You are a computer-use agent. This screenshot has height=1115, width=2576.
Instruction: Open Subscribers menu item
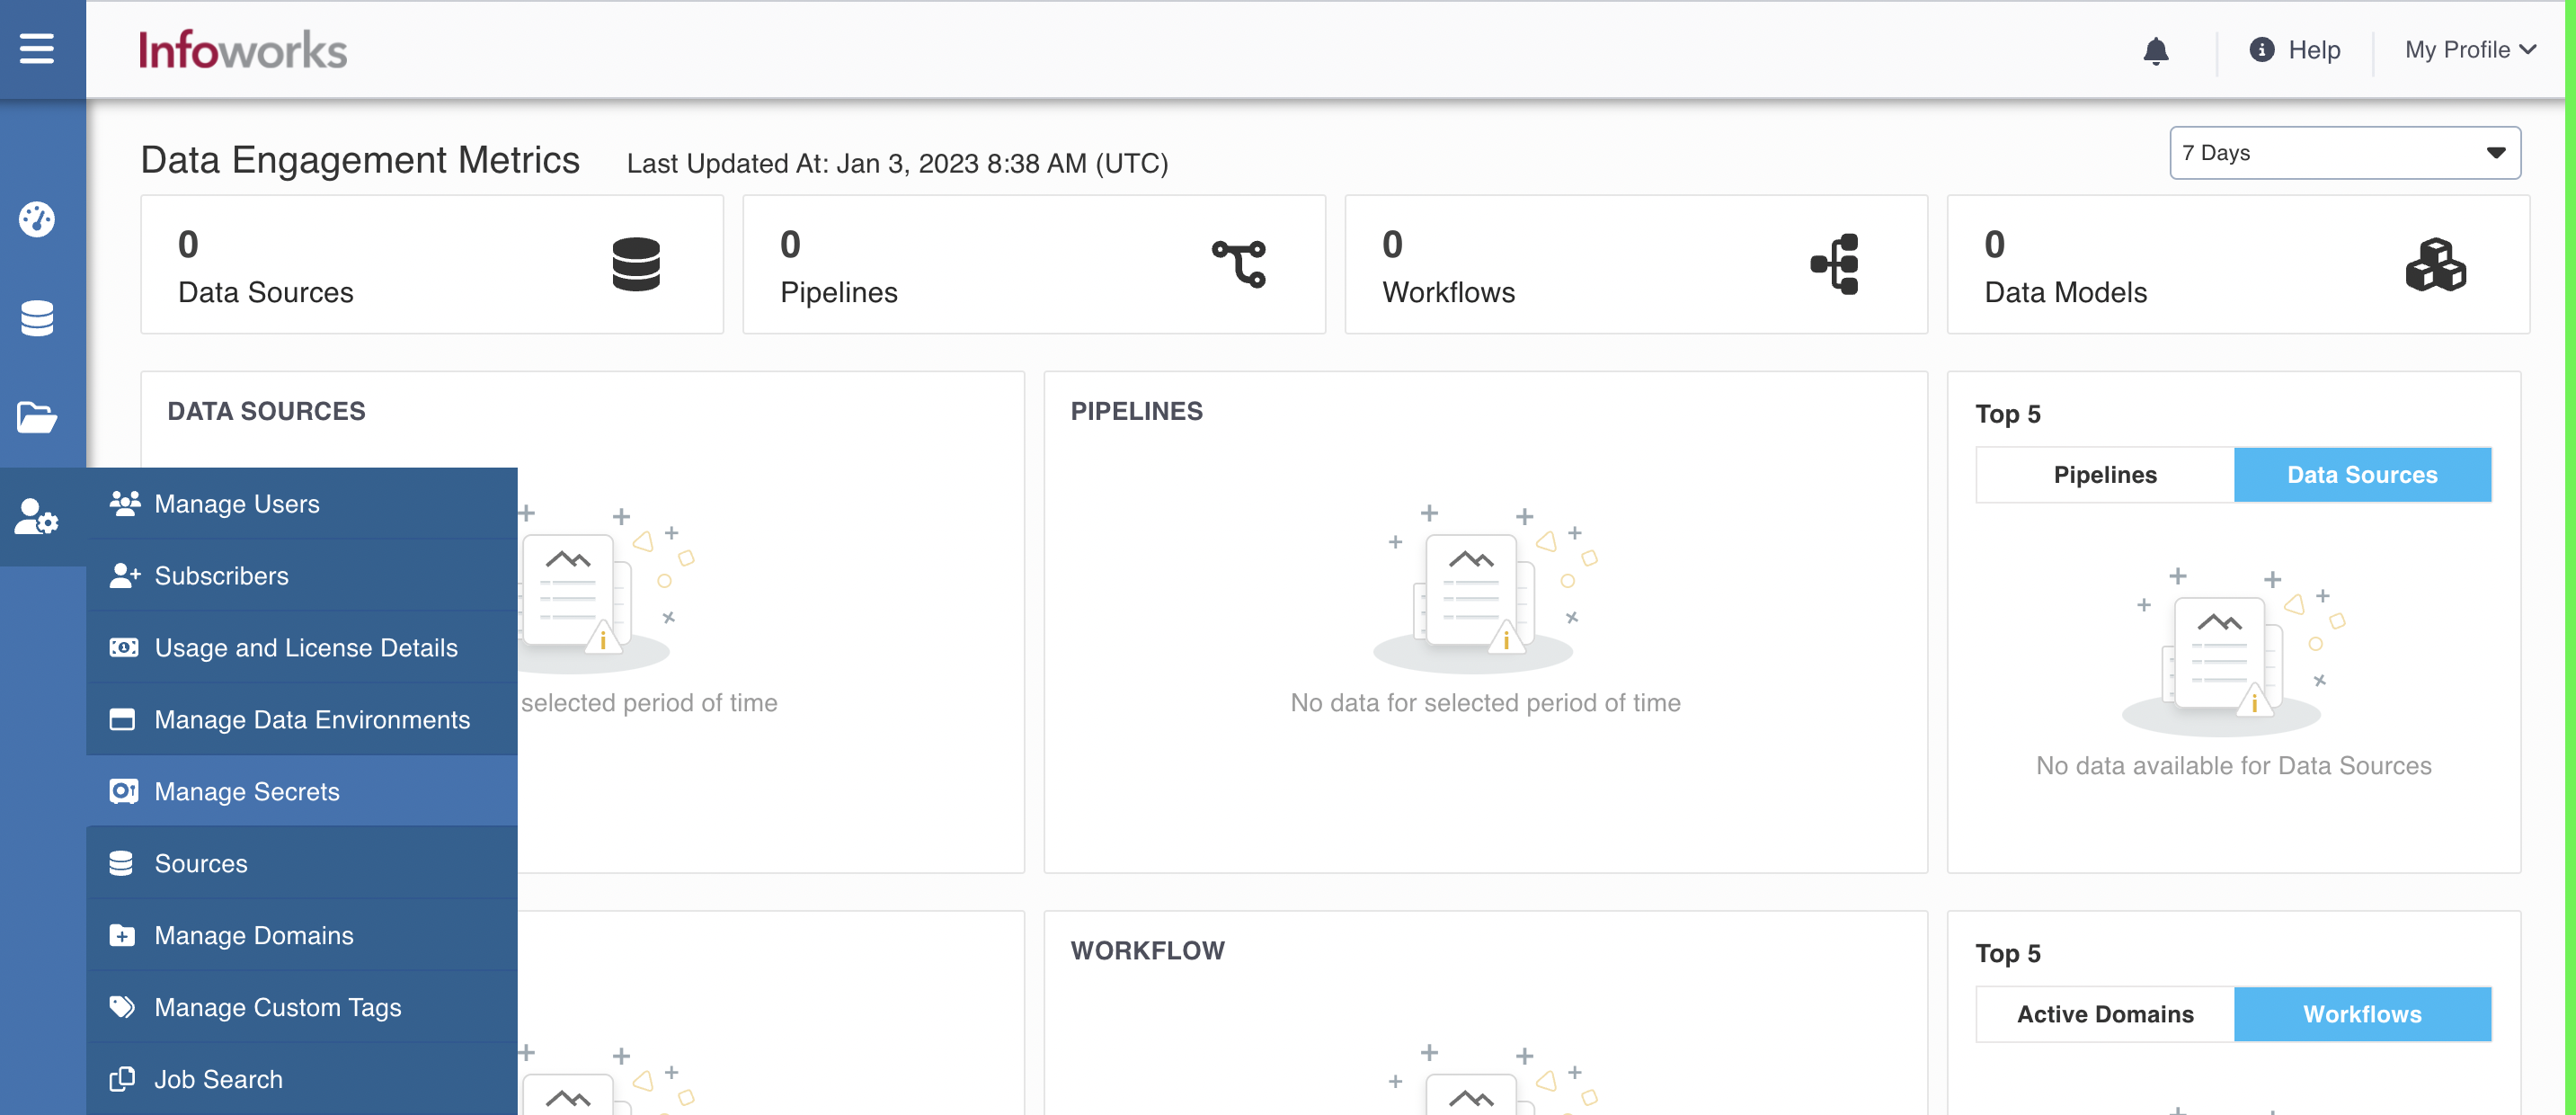coord(302,575)
